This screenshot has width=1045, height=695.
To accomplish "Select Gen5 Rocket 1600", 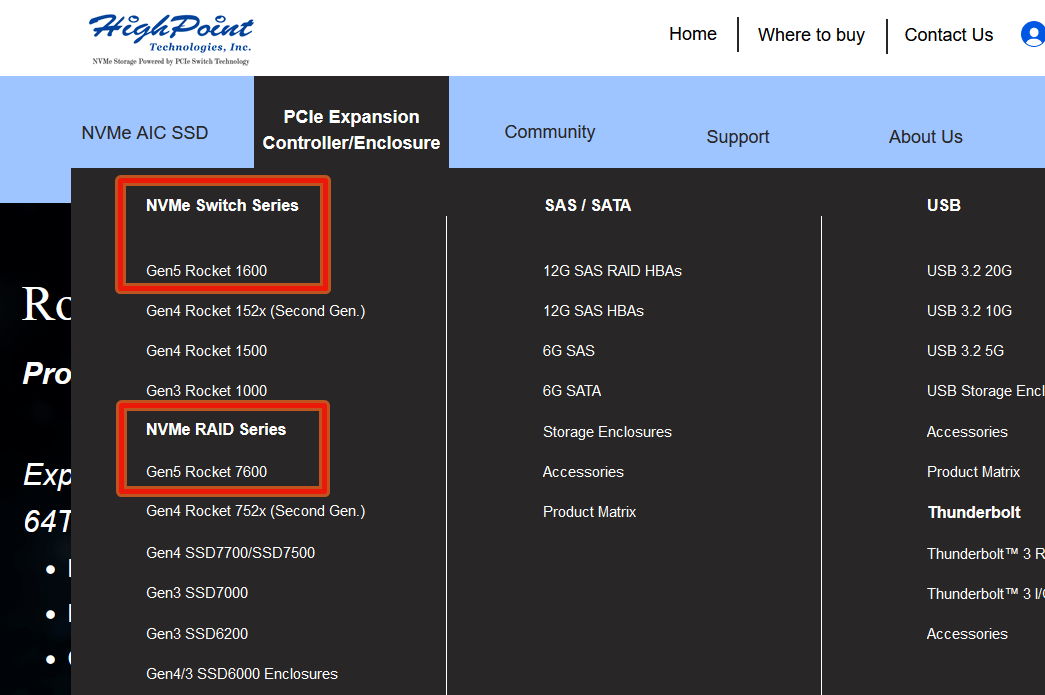I will tap(207, 271).
